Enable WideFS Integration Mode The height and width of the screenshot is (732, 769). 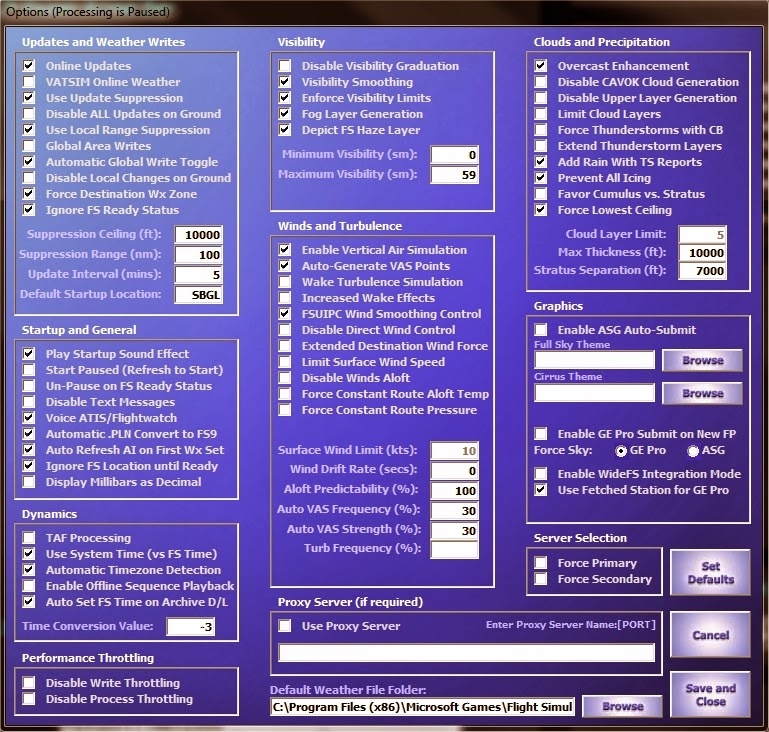[540, 474]
